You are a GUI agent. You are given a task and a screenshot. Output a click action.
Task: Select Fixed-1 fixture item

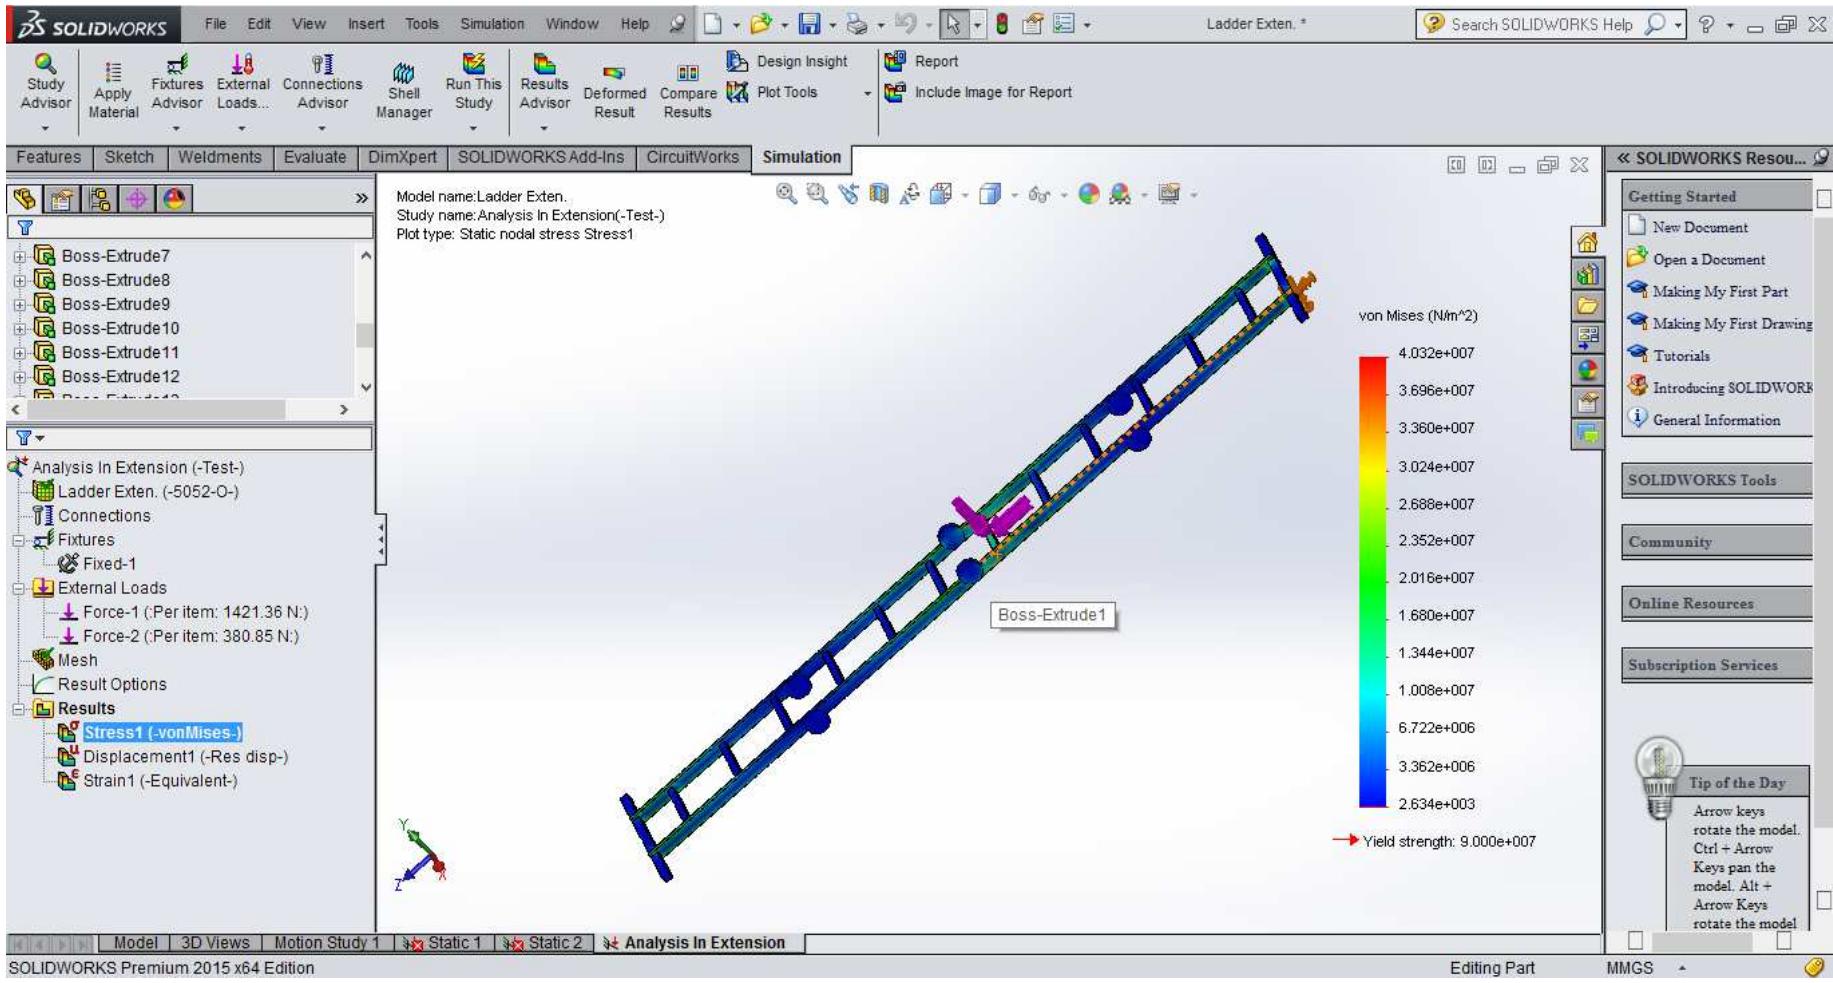click(x=109, y=564)
